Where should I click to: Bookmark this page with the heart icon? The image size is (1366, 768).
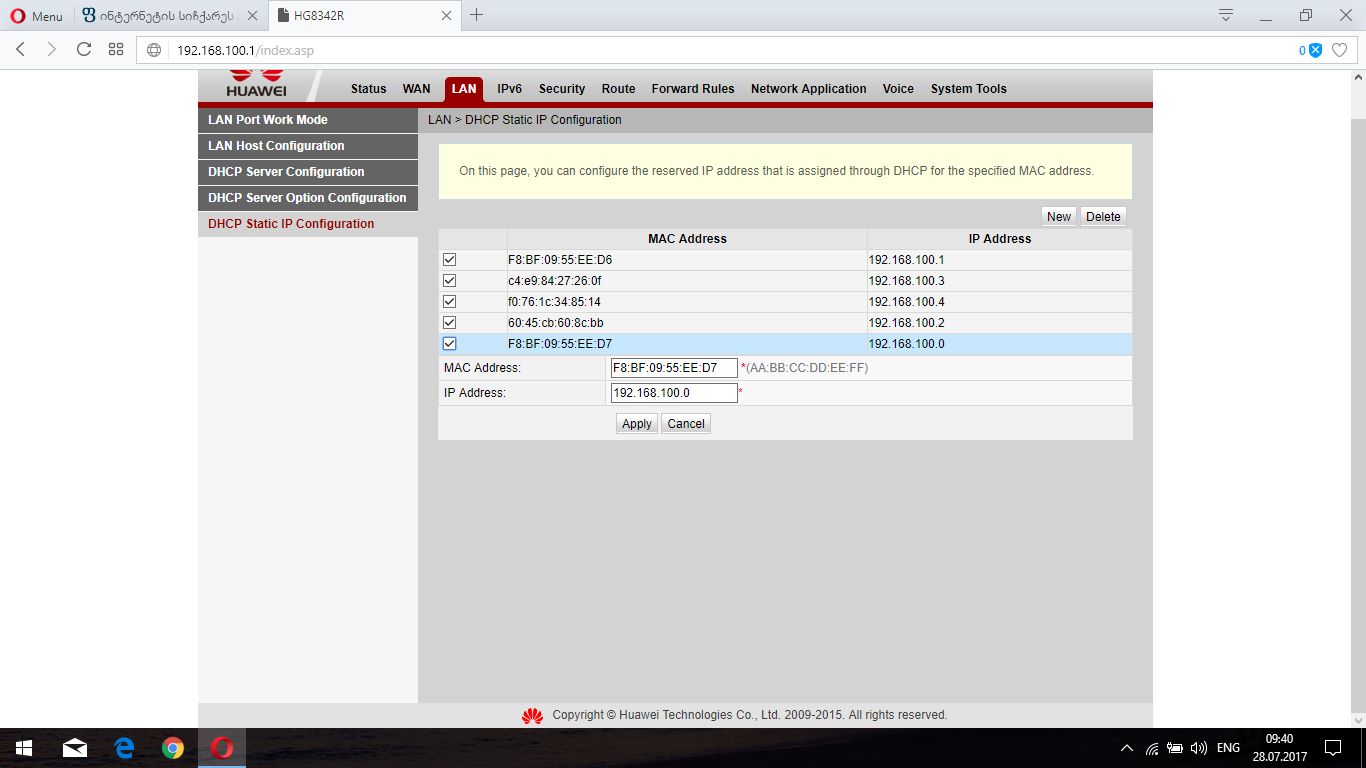pos(1340,50)
